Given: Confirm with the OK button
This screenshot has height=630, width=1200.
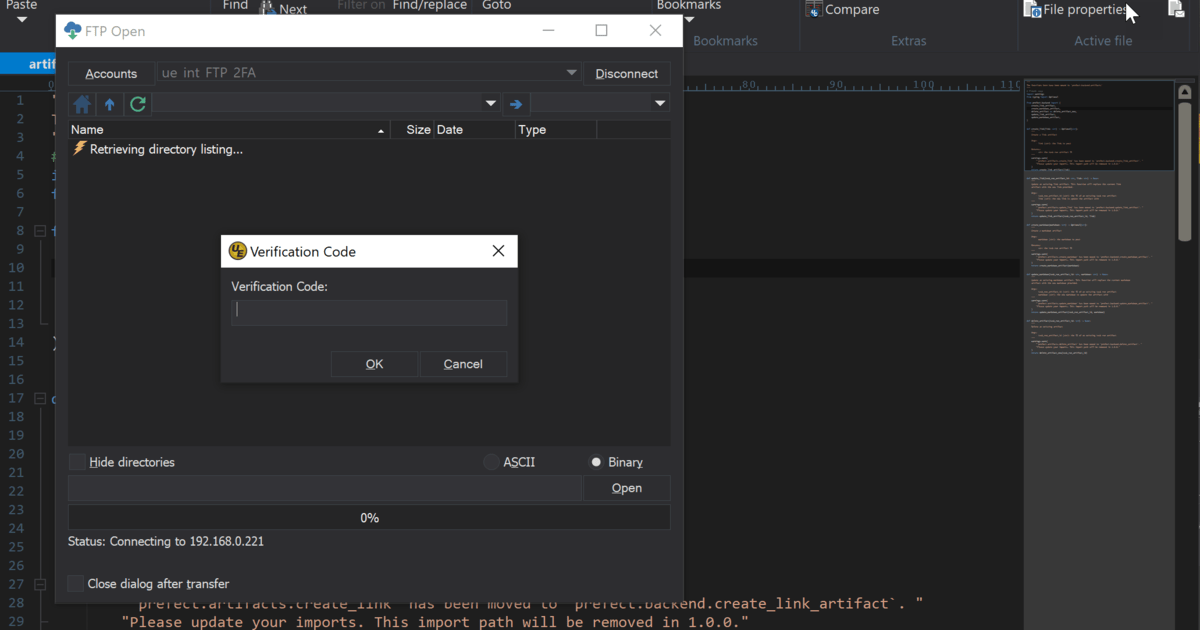Looking at the screenshot, I should coord(374,363).
